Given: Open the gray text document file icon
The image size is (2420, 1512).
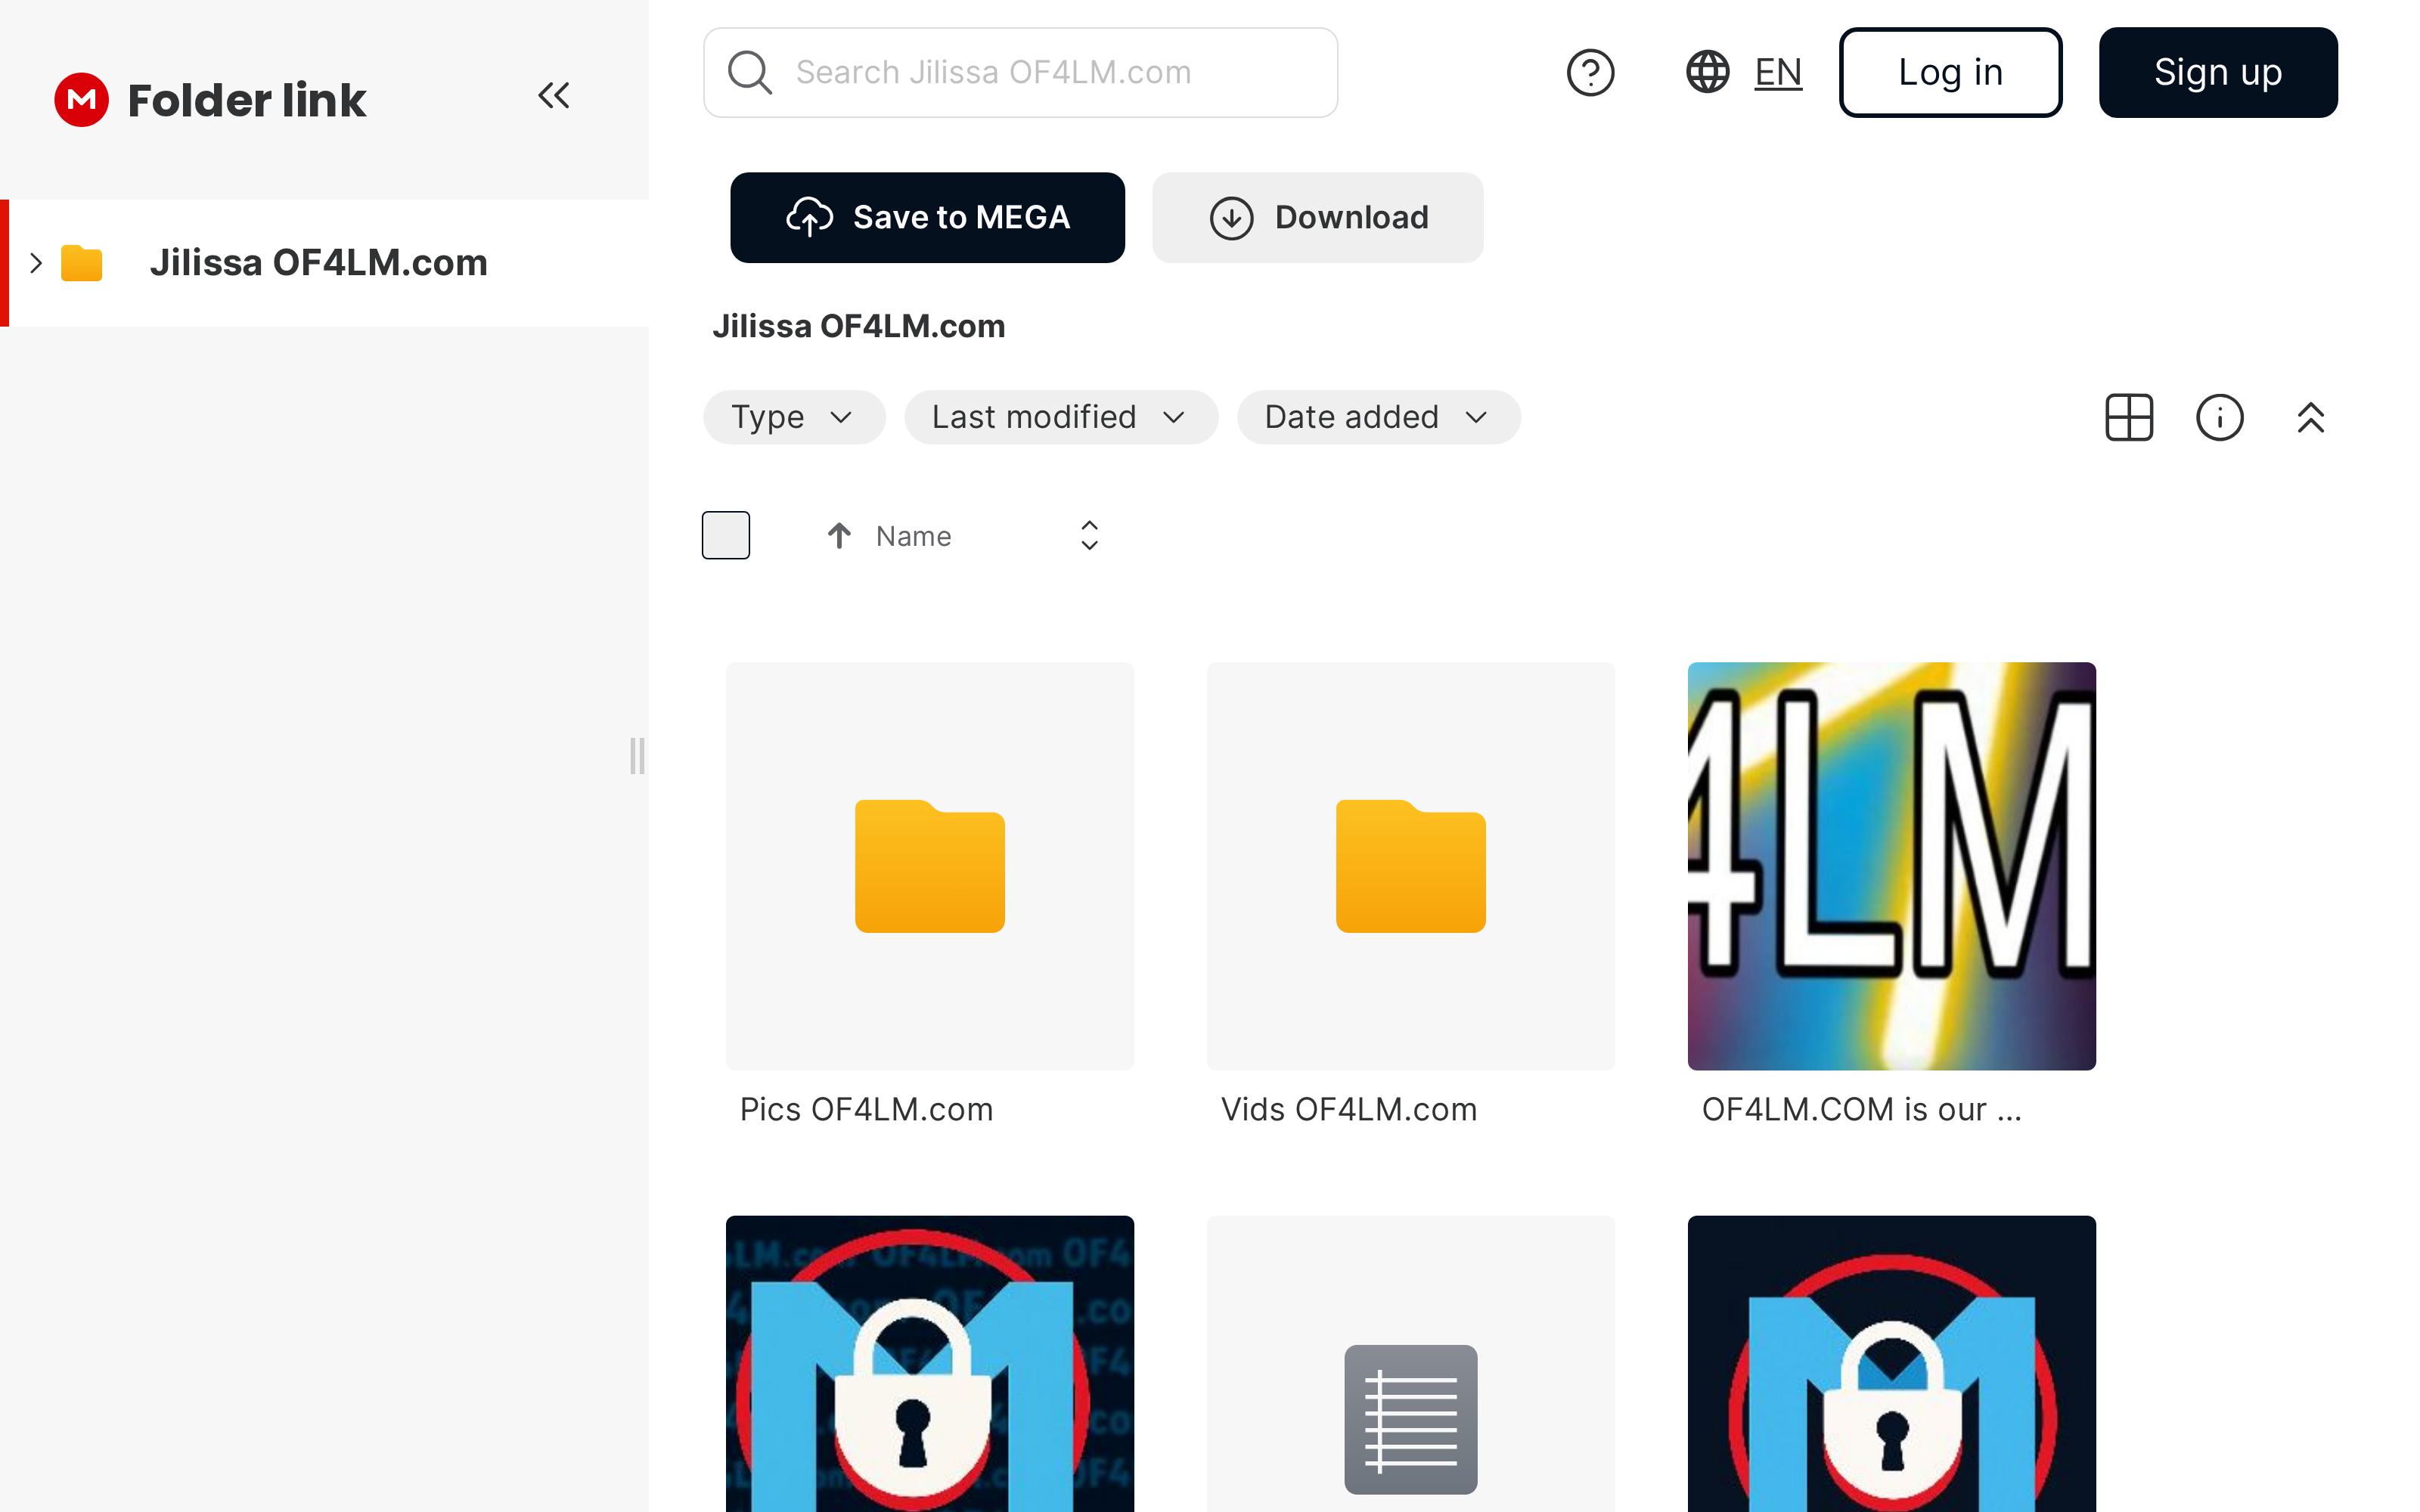Looking at the screenshot, I should (x=1411, y=1419).
